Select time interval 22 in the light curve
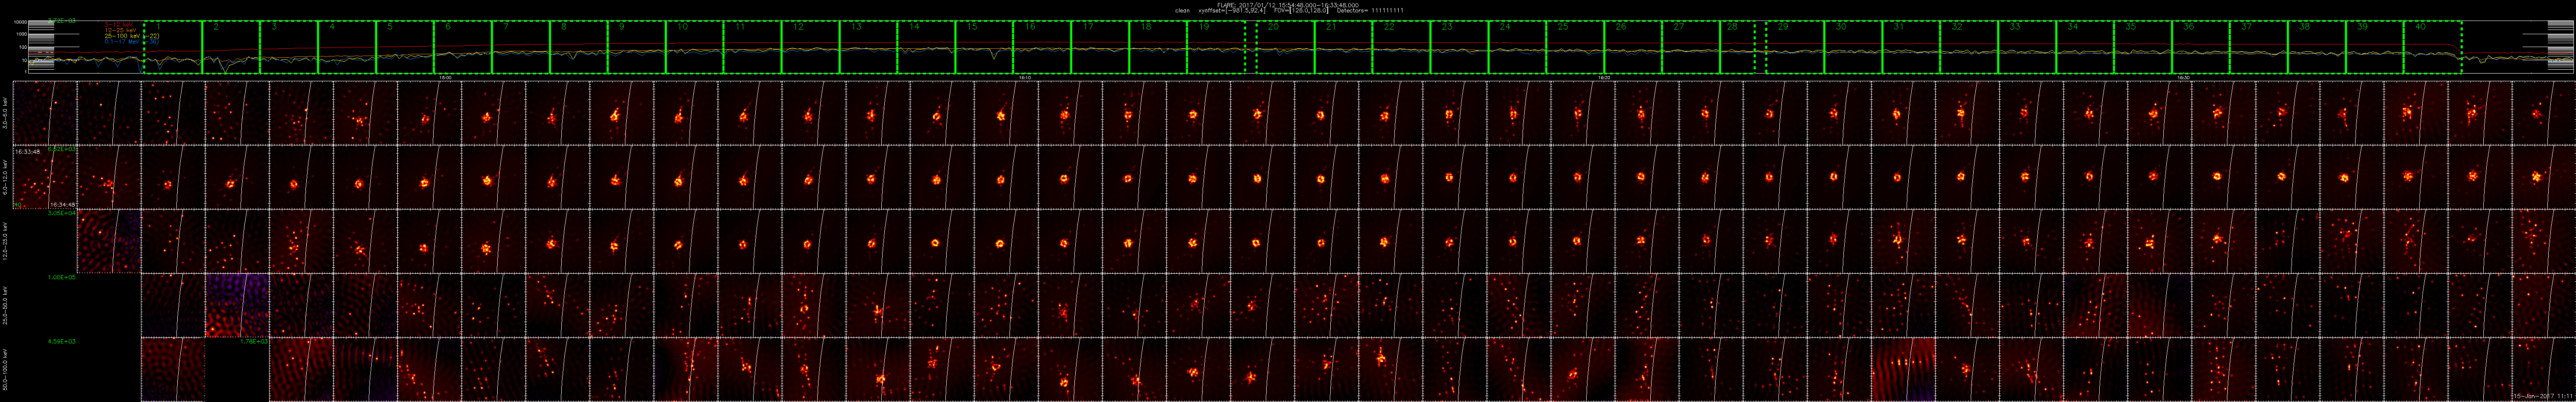 [1402, 47]
